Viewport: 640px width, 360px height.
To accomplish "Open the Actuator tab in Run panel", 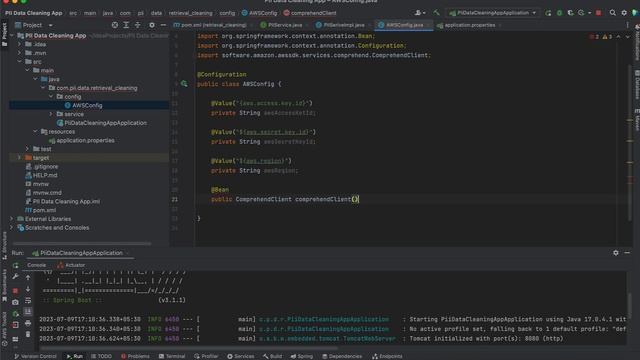I will point(71,265).
